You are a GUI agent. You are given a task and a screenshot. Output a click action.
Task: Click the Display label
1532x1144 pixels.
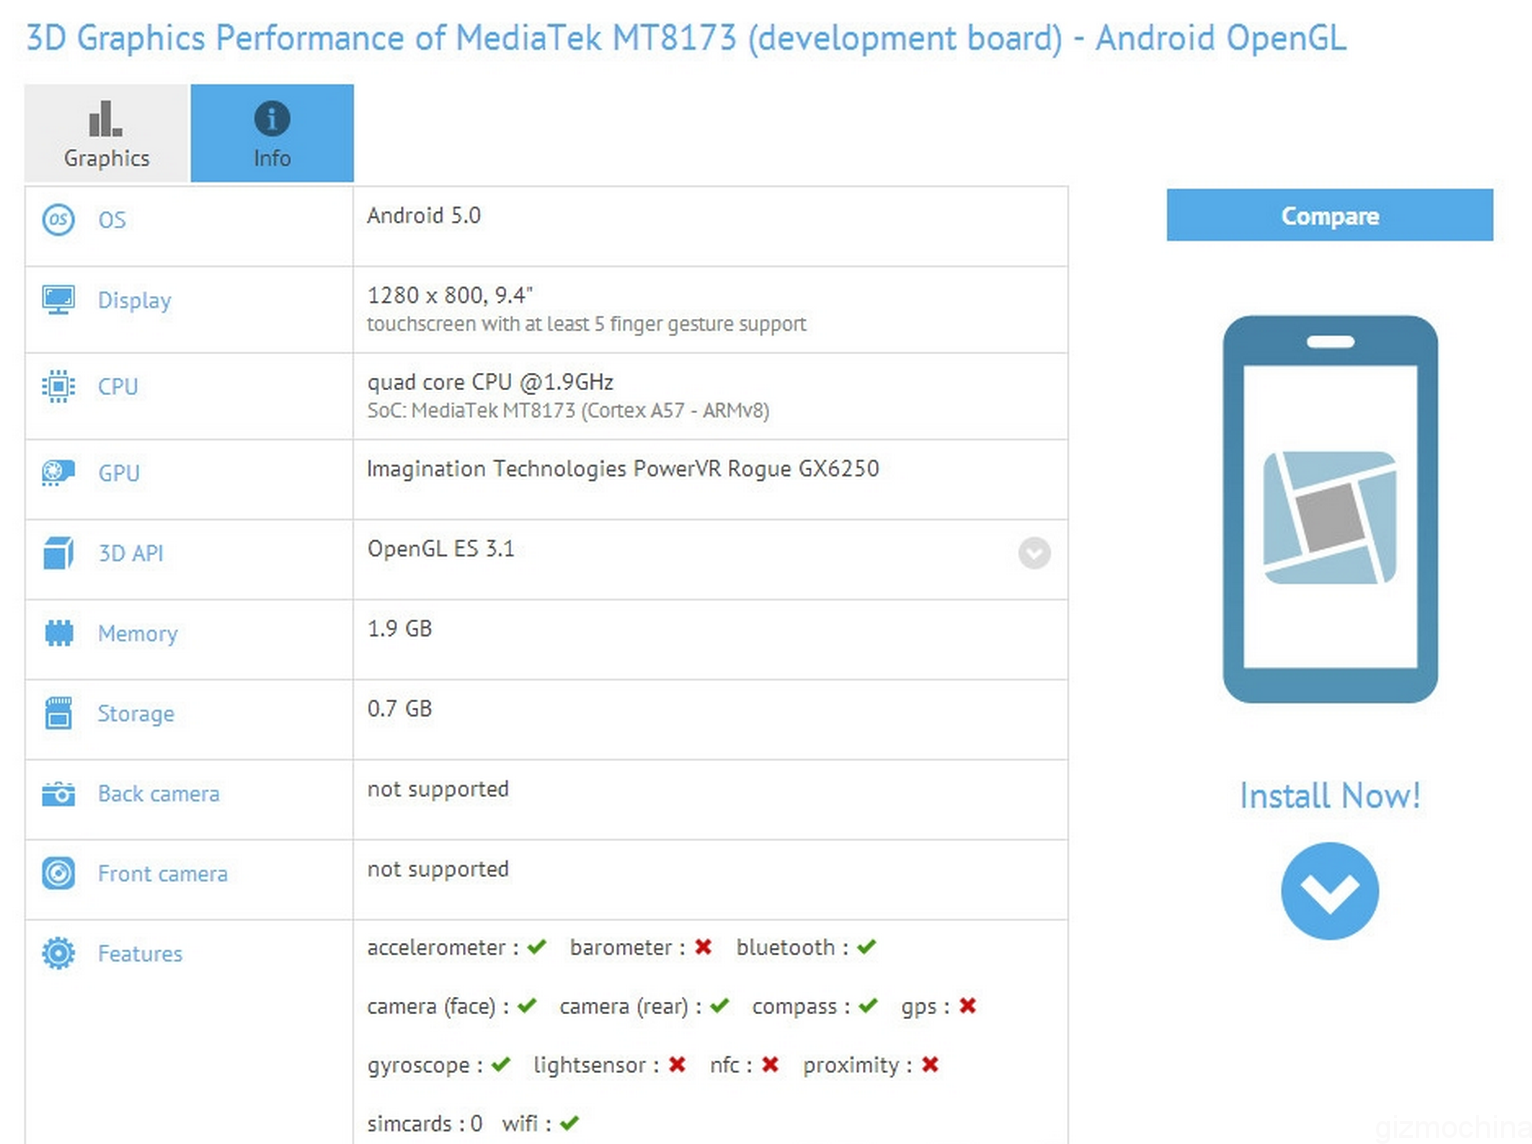click(134, 300)
